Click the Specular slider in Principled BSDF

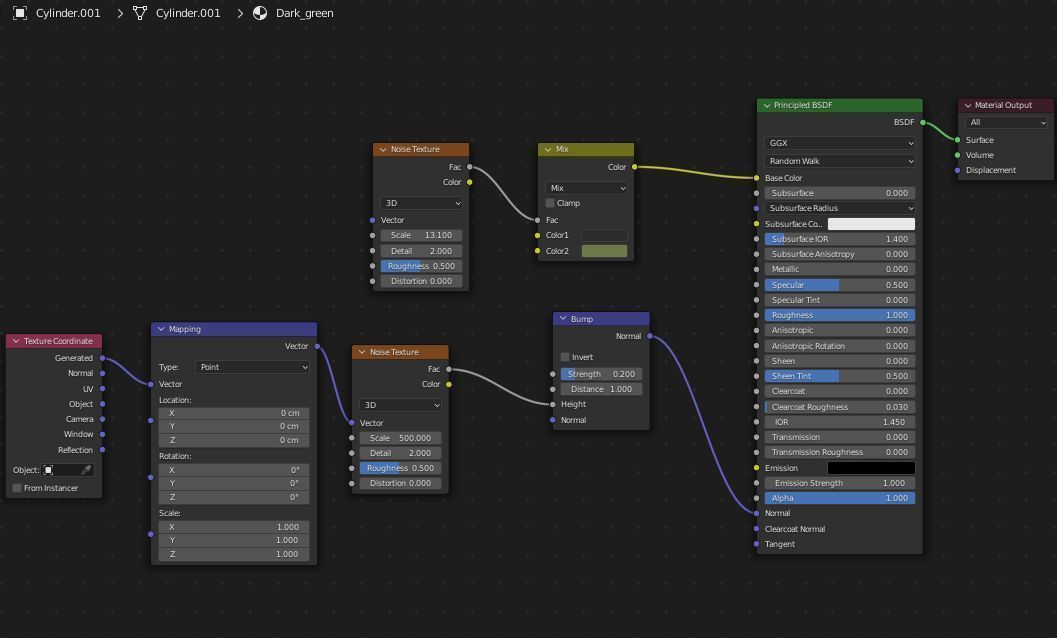tap(840, 285)
